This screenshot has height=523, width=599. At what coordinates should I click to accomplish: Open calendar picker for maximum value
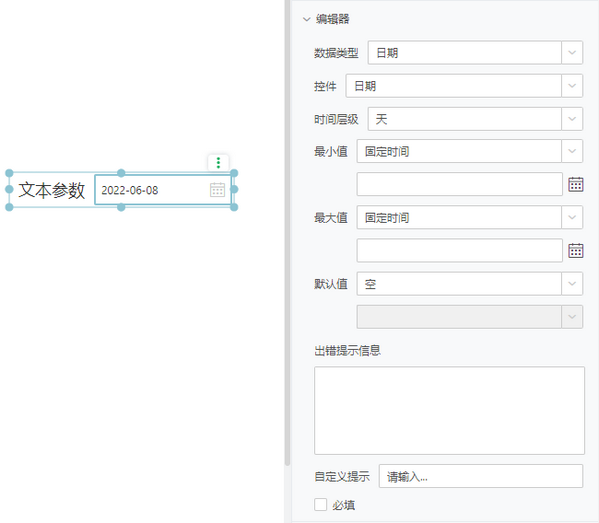pyautogui.click(x=576, y=251)
